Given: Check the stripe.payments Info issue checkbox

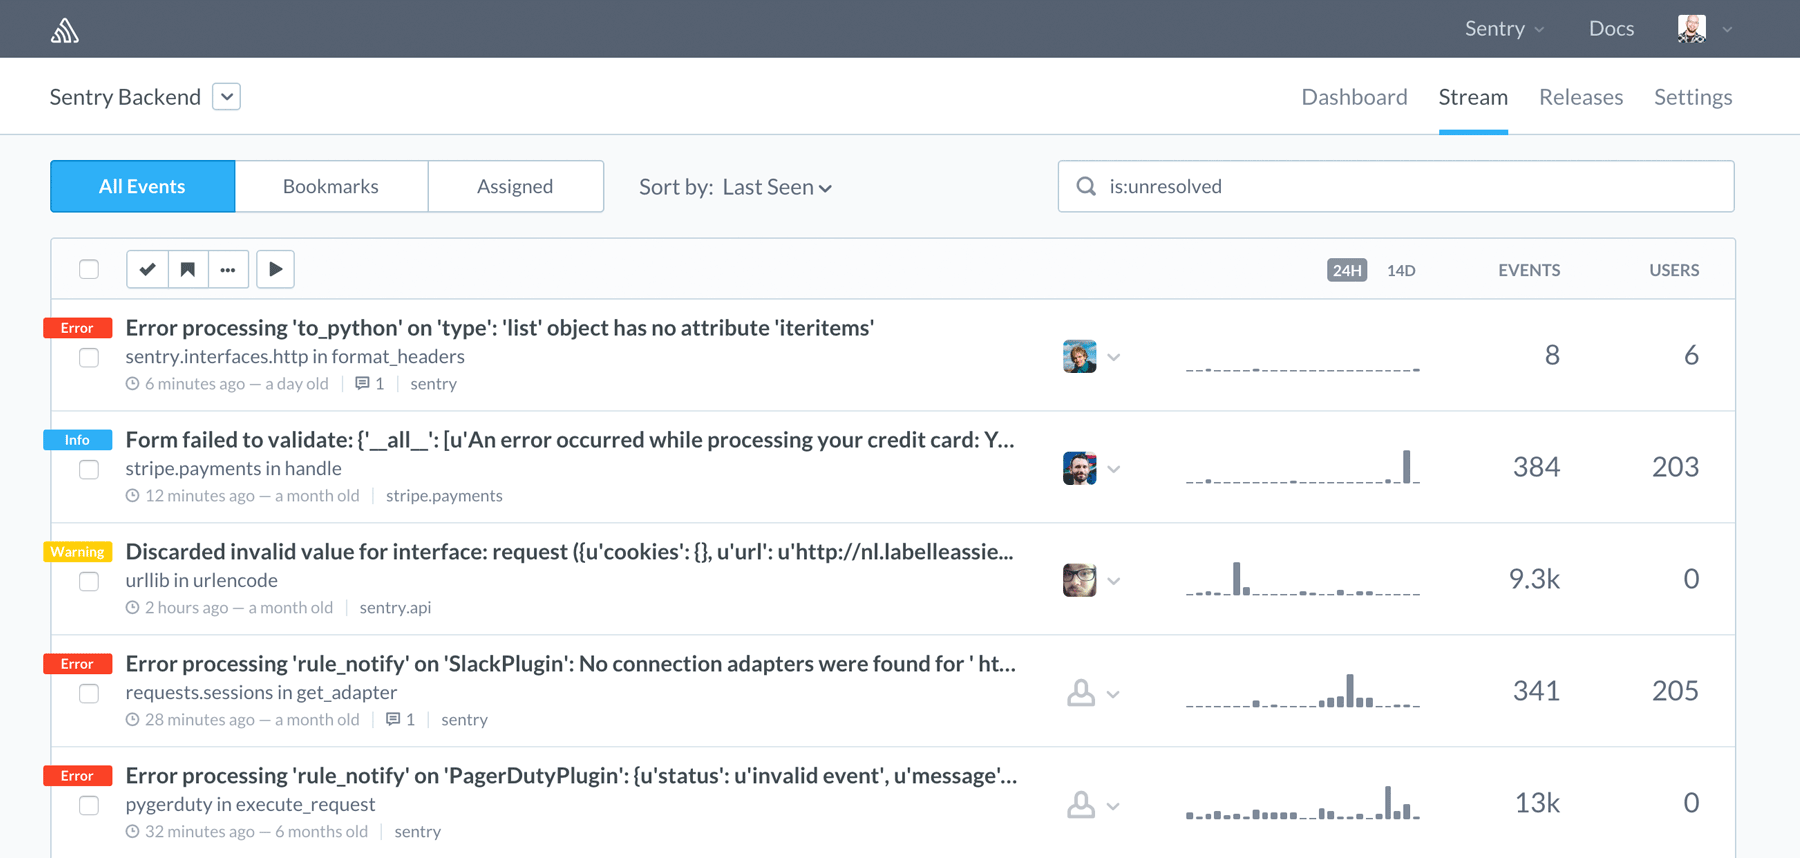Looking at the screenshot, I should click(89, 469).
